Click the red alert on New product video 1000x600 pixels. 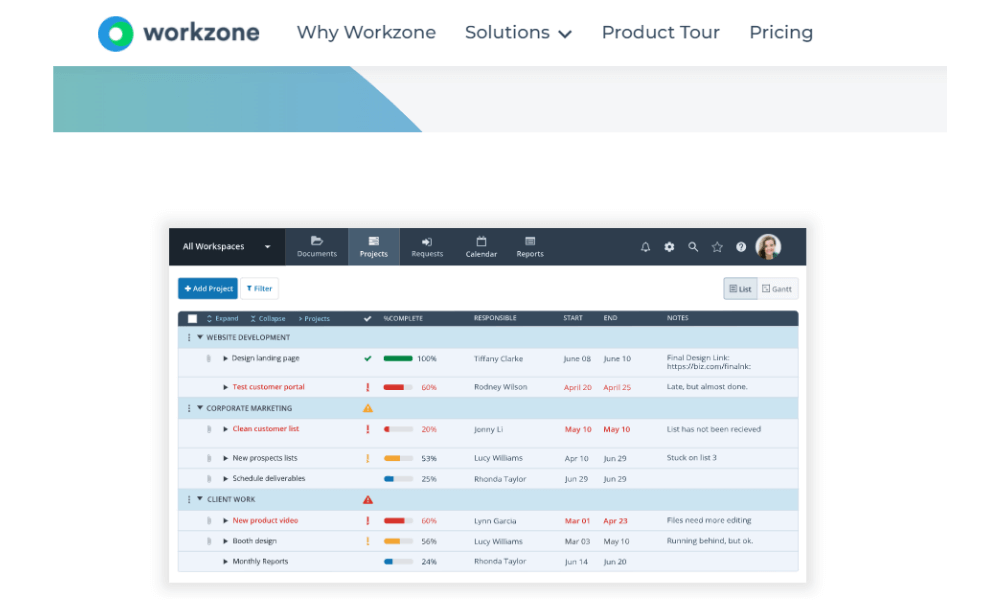pos(367,520)
